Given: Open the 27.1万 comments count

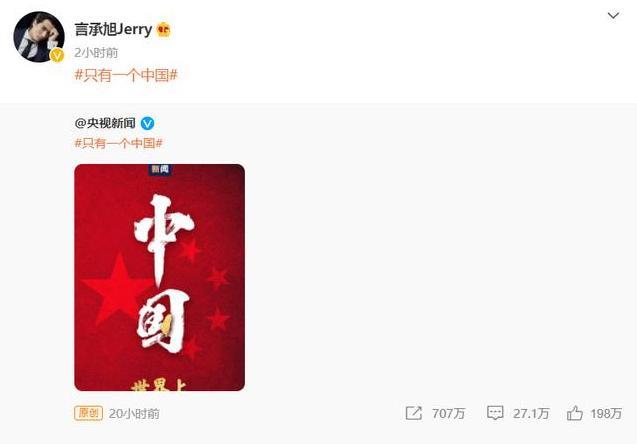Looking at the screenshot, I should pos(531,414).
